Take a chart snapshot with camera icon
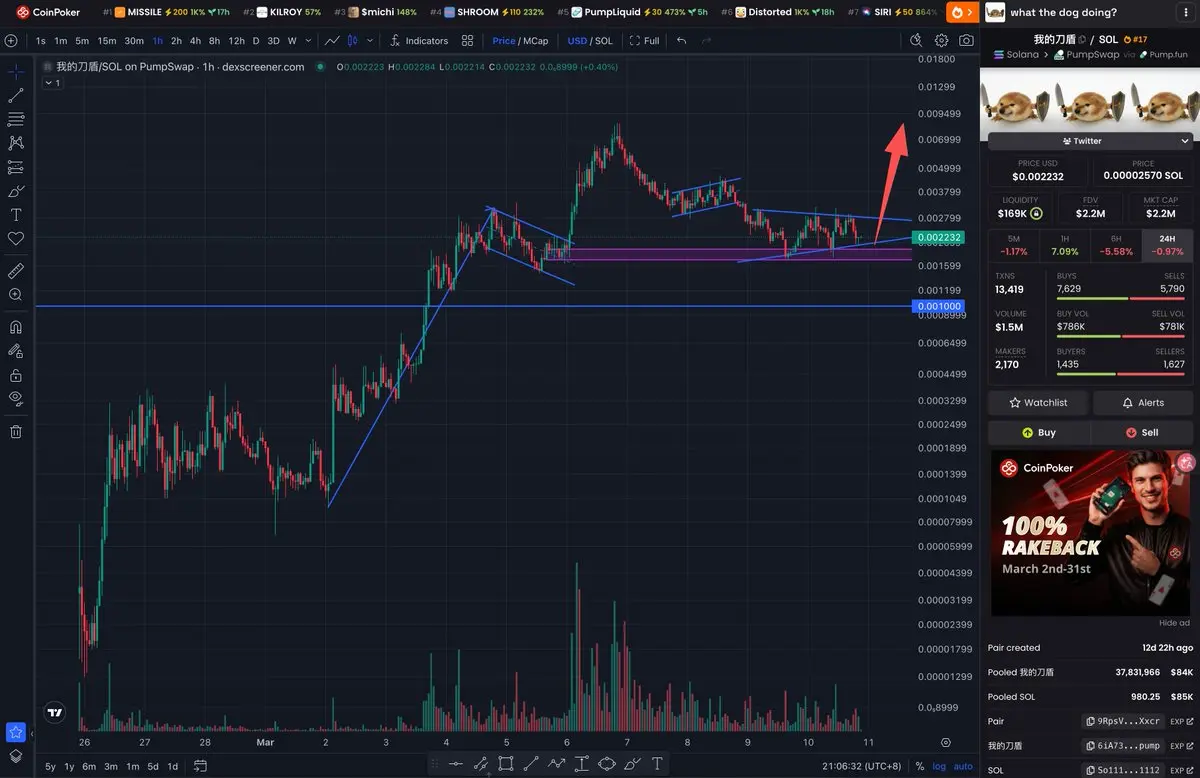 pyautogui.click(x=966, y=41)
